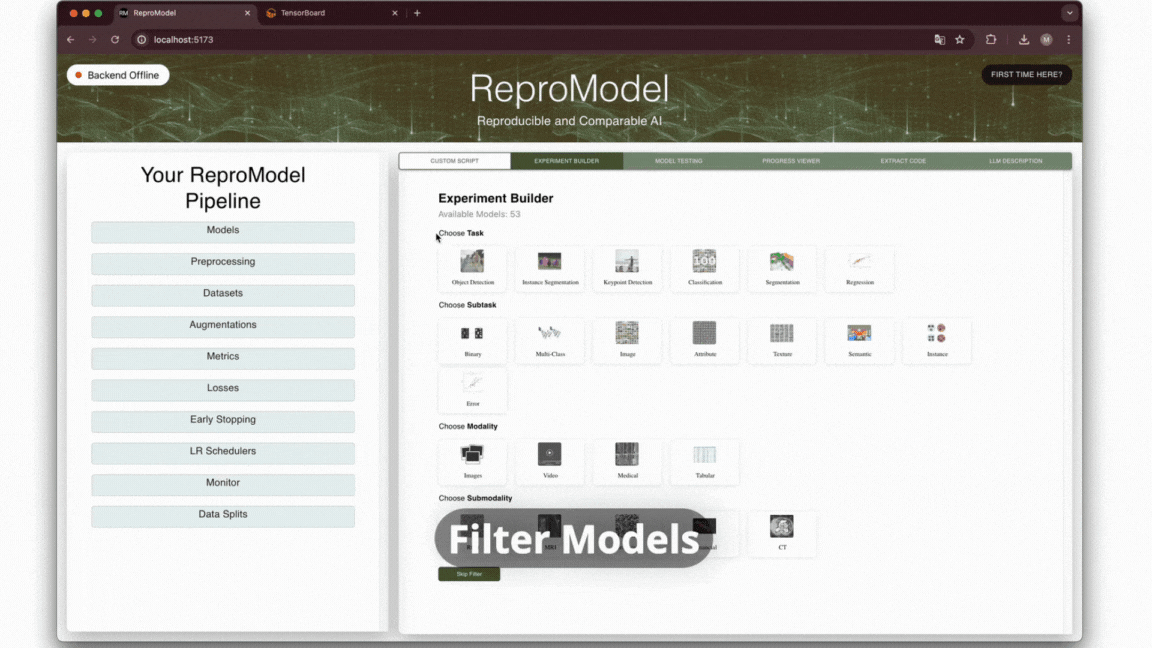
Task: Select the Object Detection task card
Action: 472,268
